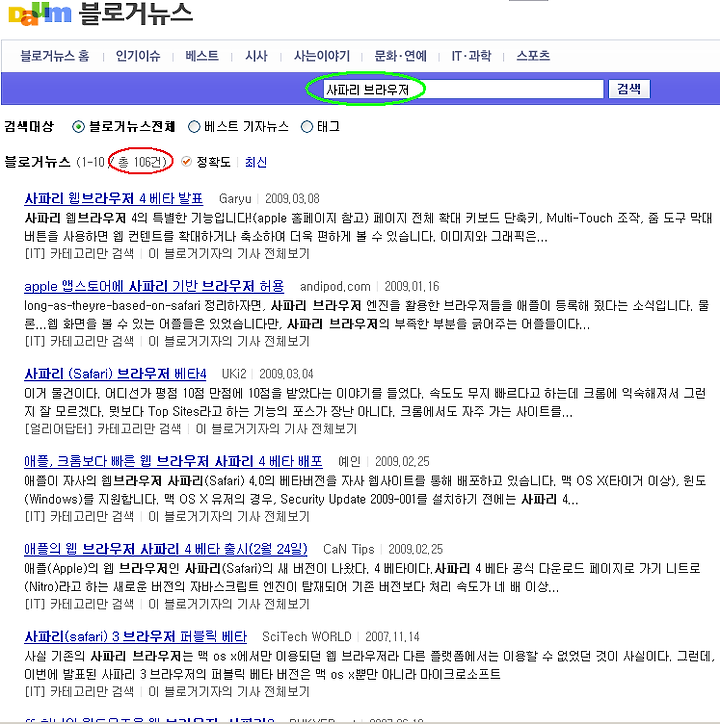This screenshot has width=720, height=724.
Task: Click the Daum logo
Action: tap(40, 15)
